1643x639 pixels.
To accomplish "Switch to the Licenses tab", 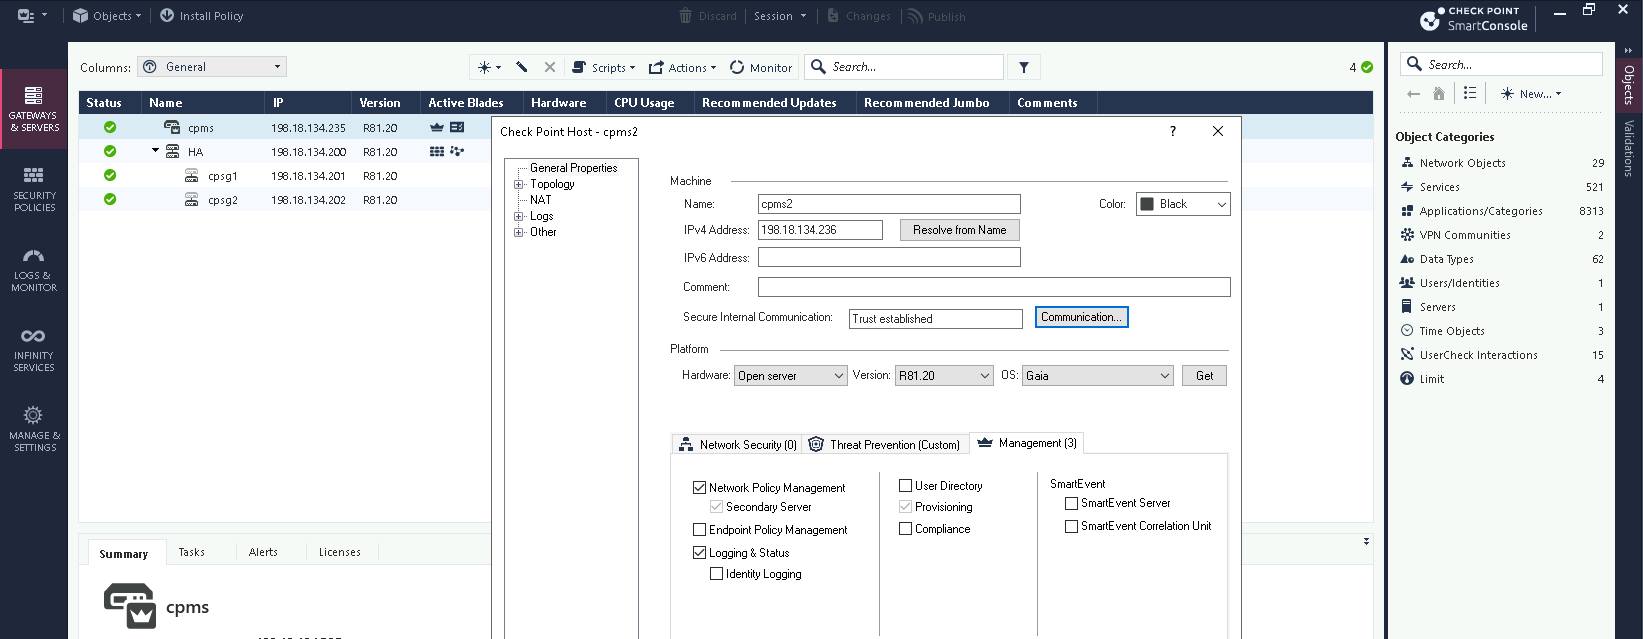I will coord(339,552).
